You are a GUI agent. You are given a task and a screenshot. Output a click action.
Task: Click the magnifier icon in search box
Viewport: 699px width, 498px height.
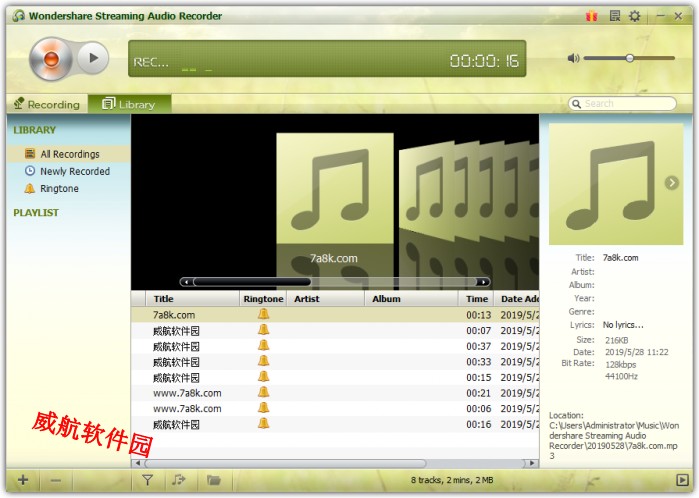(576, 104)
